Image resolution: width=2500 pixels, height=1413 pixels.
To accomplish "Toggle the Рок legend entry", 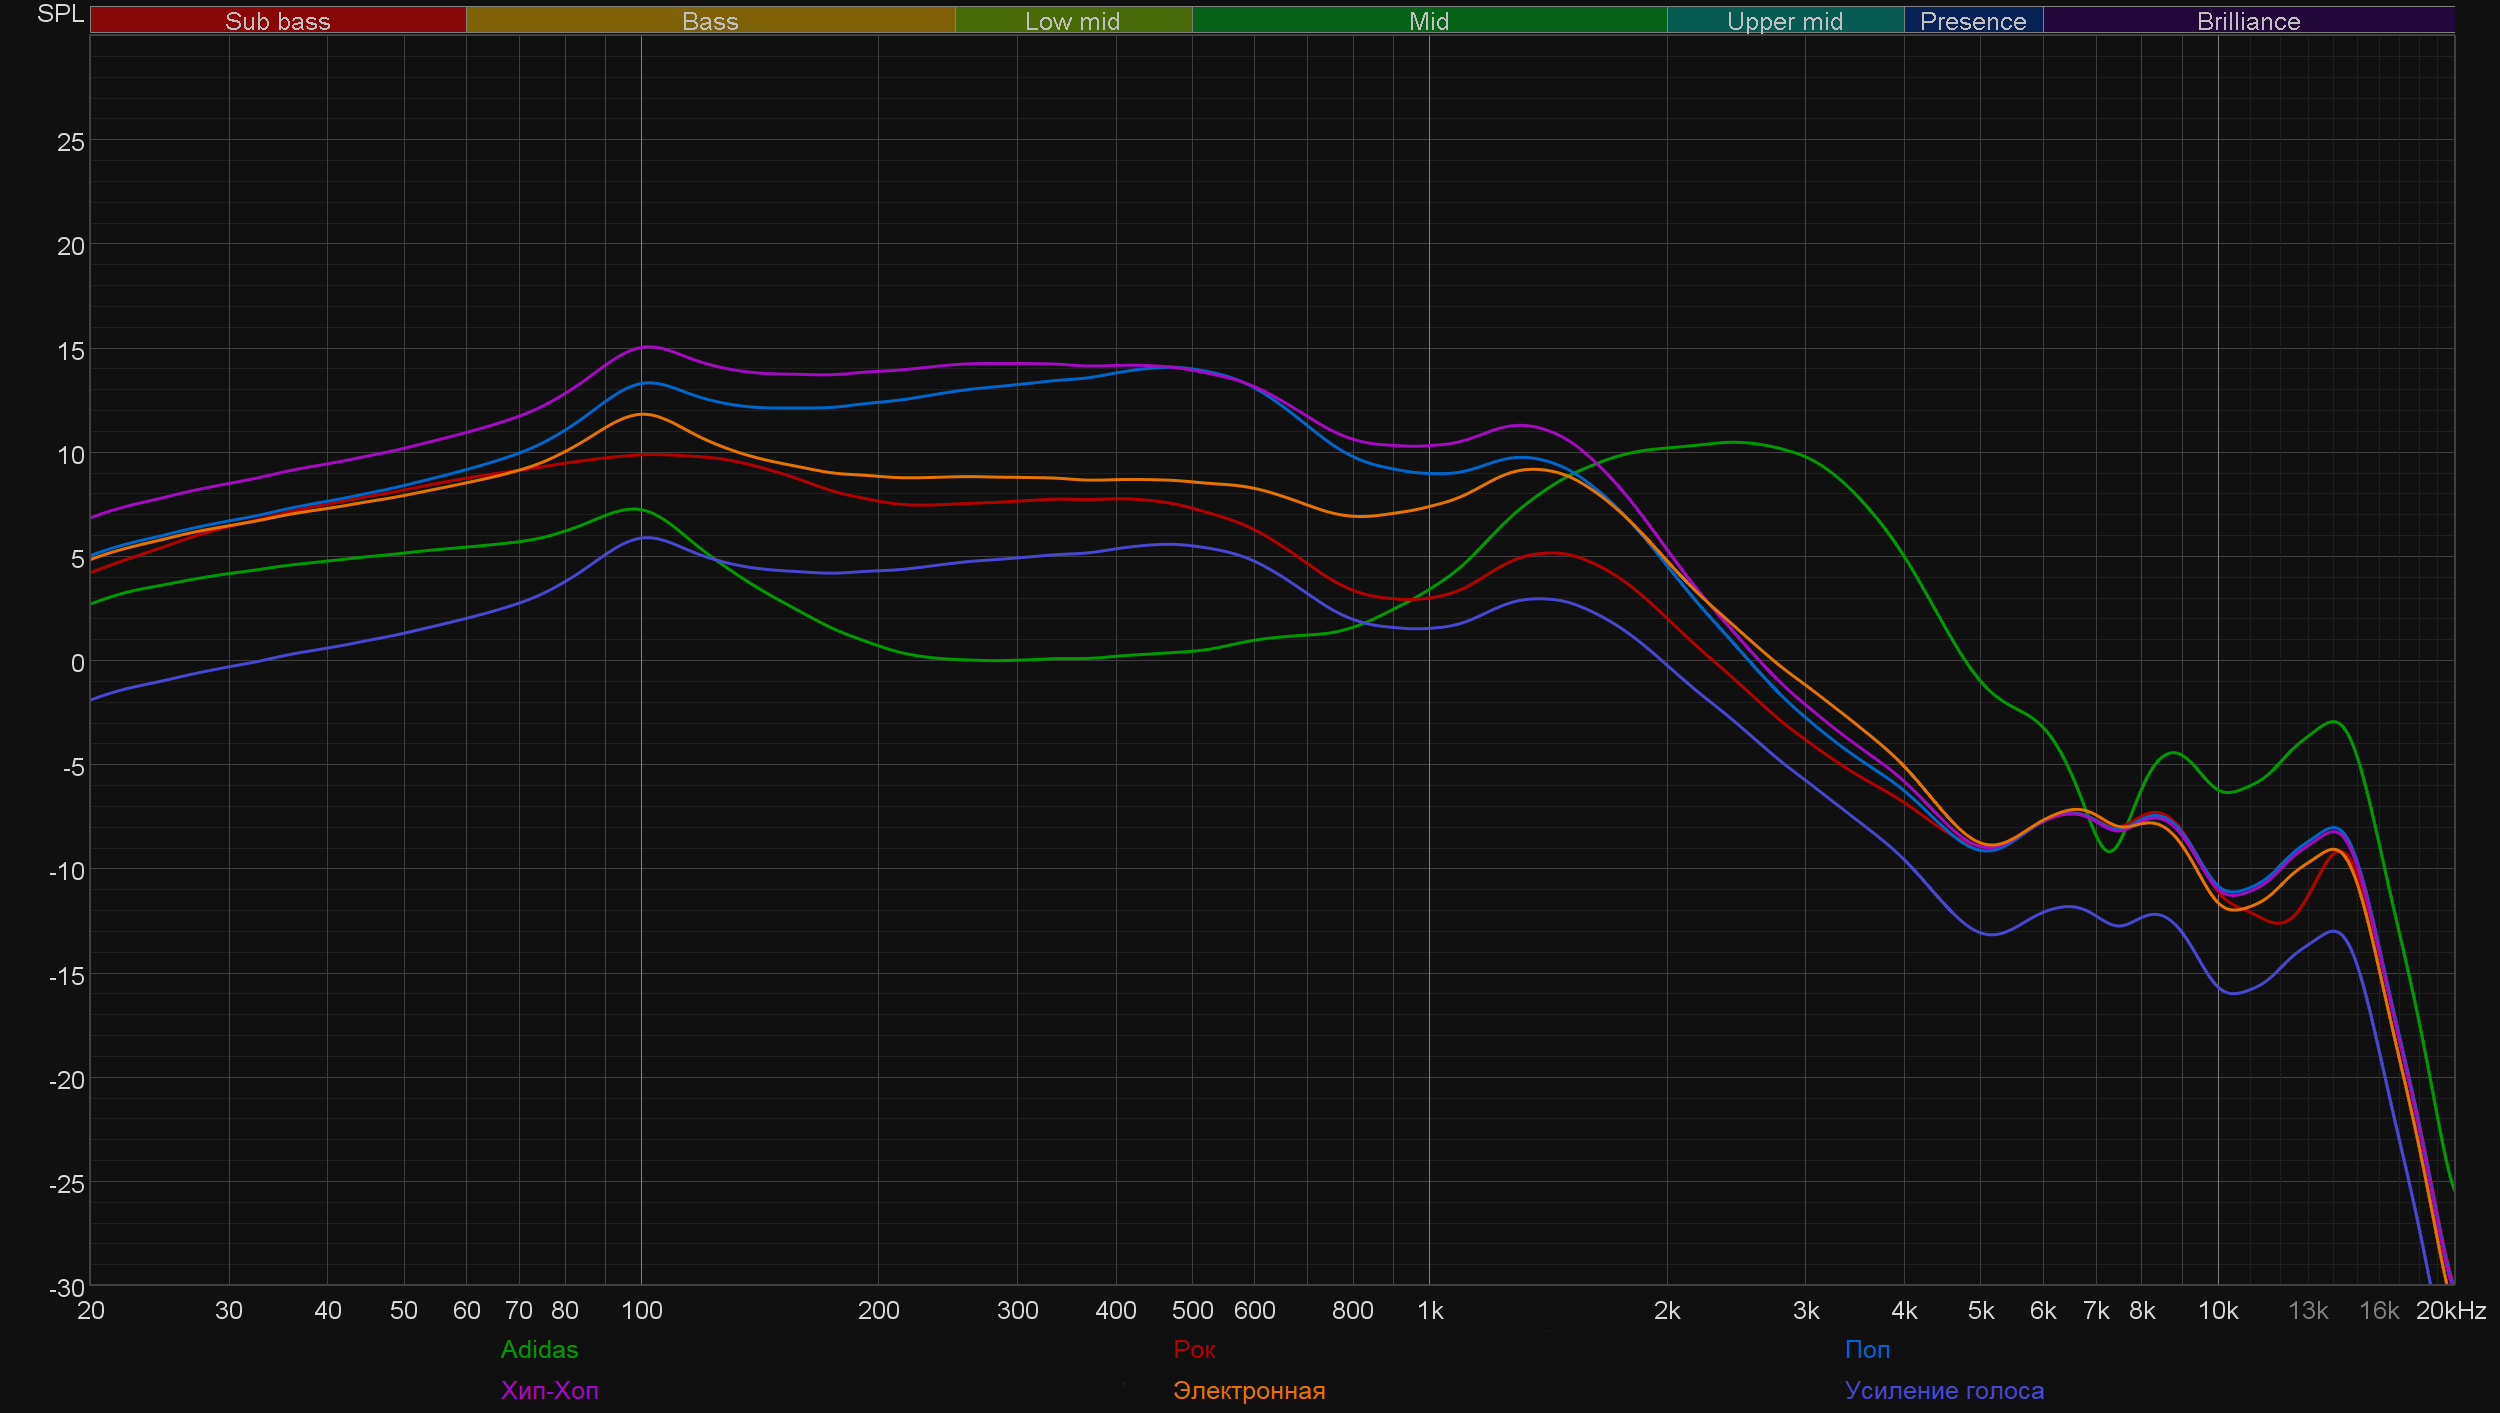I will (1194, 1349).
